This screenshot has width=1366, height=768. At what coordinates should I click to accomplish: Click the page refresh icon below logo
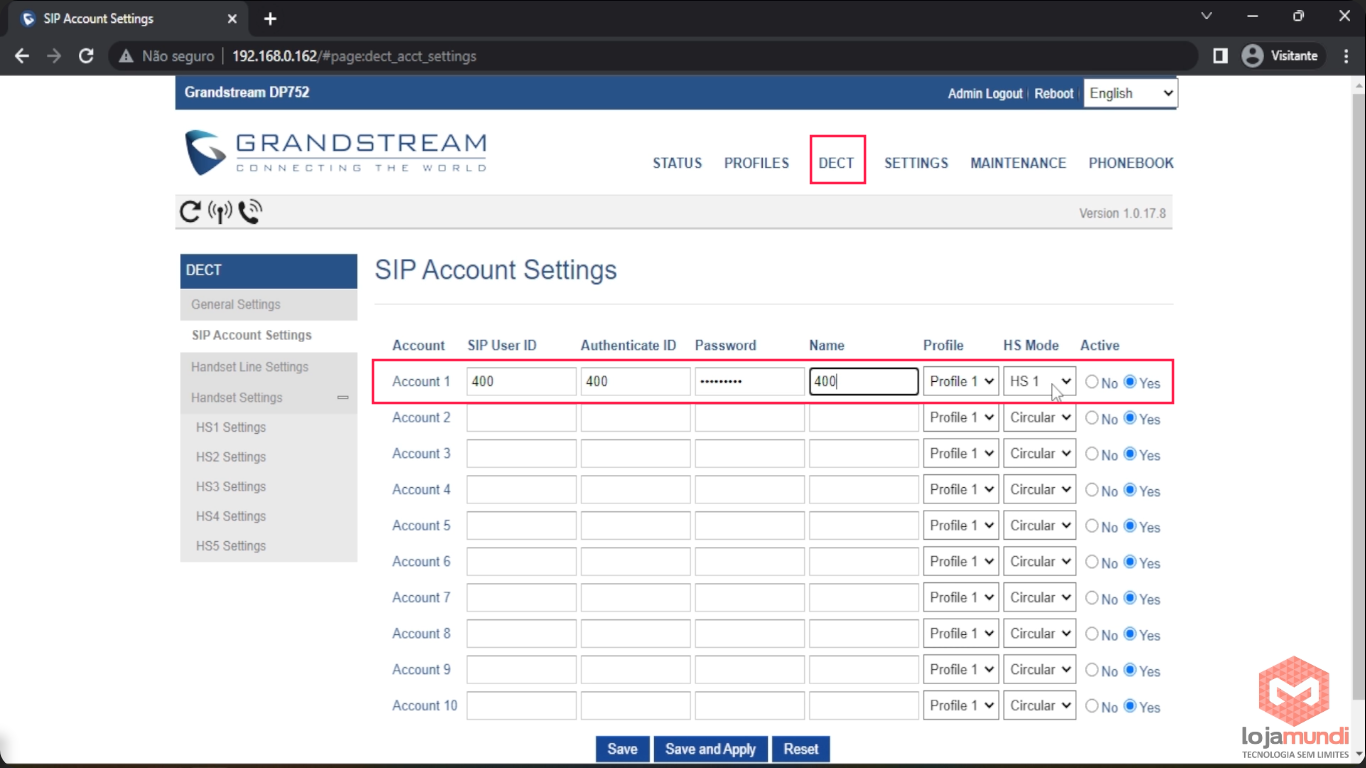[190, 211]
